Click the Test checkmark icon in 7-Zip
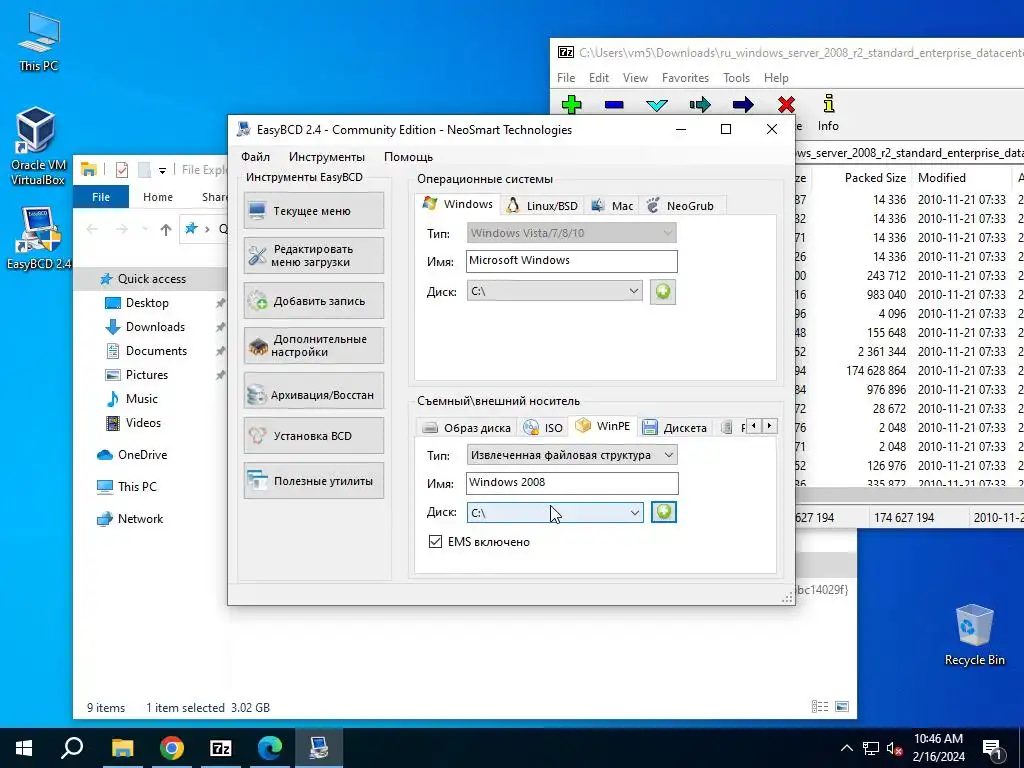 [x=656, y=104]
